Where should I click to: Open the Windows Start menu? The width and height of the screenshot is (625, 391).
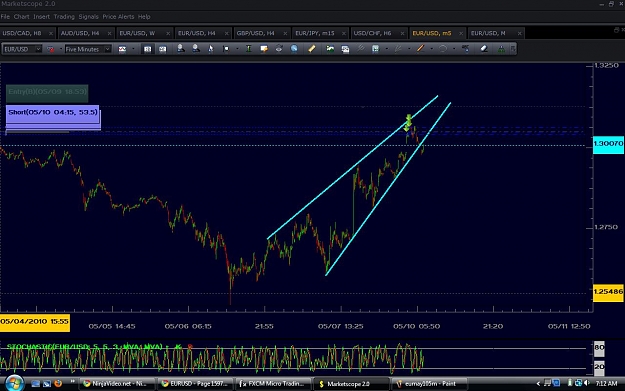14,383
